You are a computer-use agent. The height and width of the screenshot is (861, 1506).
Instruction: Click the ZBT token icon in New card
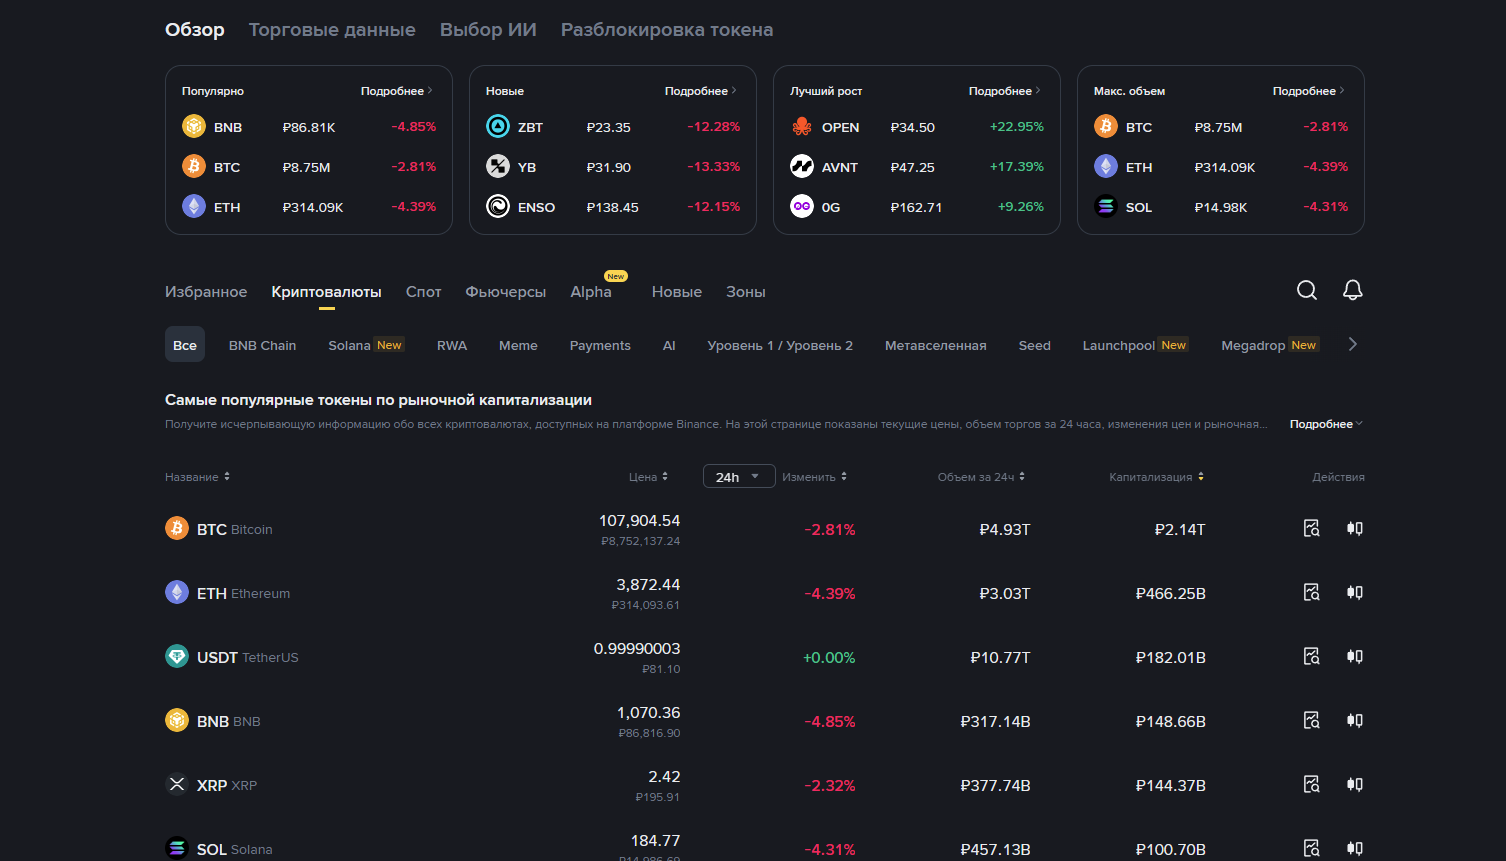pos(497,127)
